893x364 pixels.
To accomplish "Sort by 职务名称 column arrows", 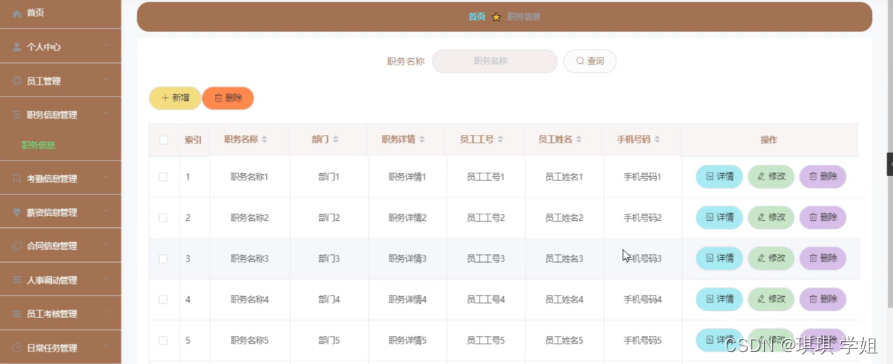I will pos(264,140).
